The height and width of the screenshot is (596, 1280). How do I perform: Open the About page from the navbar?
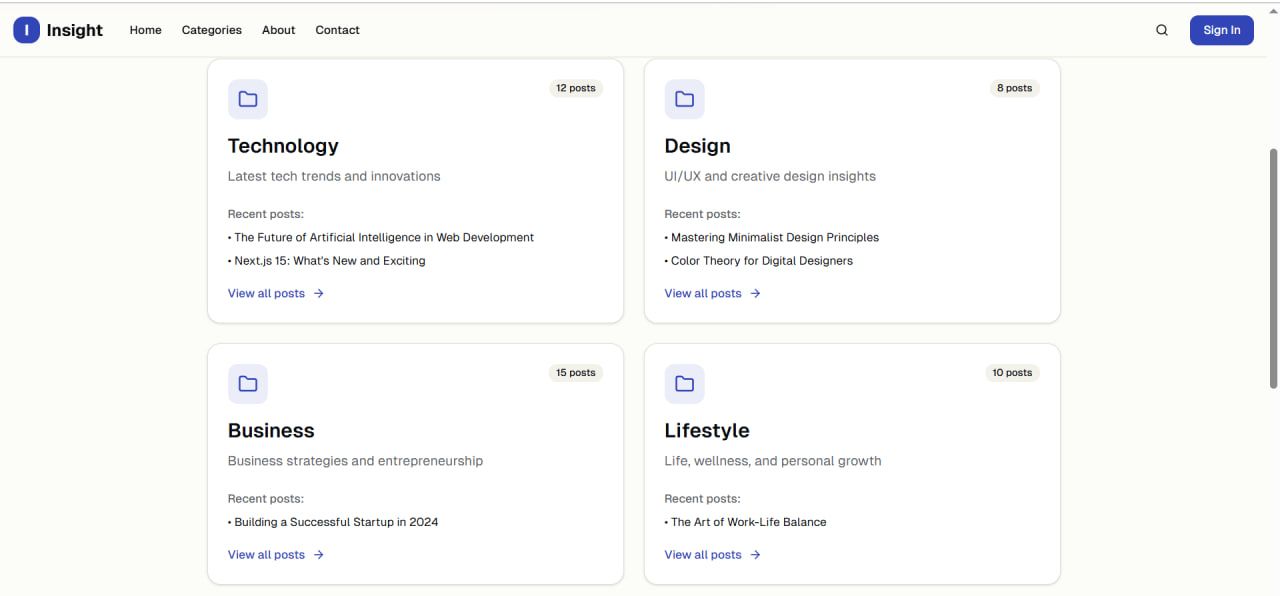tap(278, 30)
